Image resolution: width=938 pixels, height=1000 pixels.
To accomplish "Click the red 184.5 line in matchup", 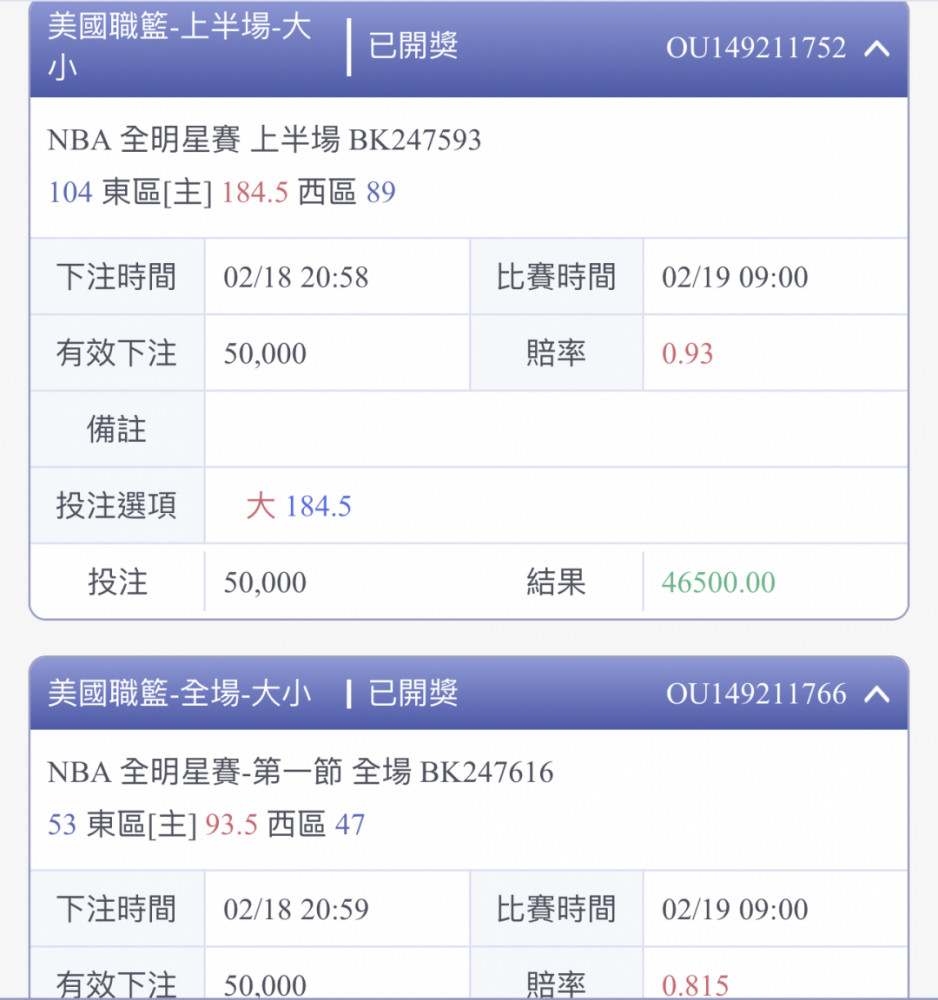I will click(x=254, y=192).
